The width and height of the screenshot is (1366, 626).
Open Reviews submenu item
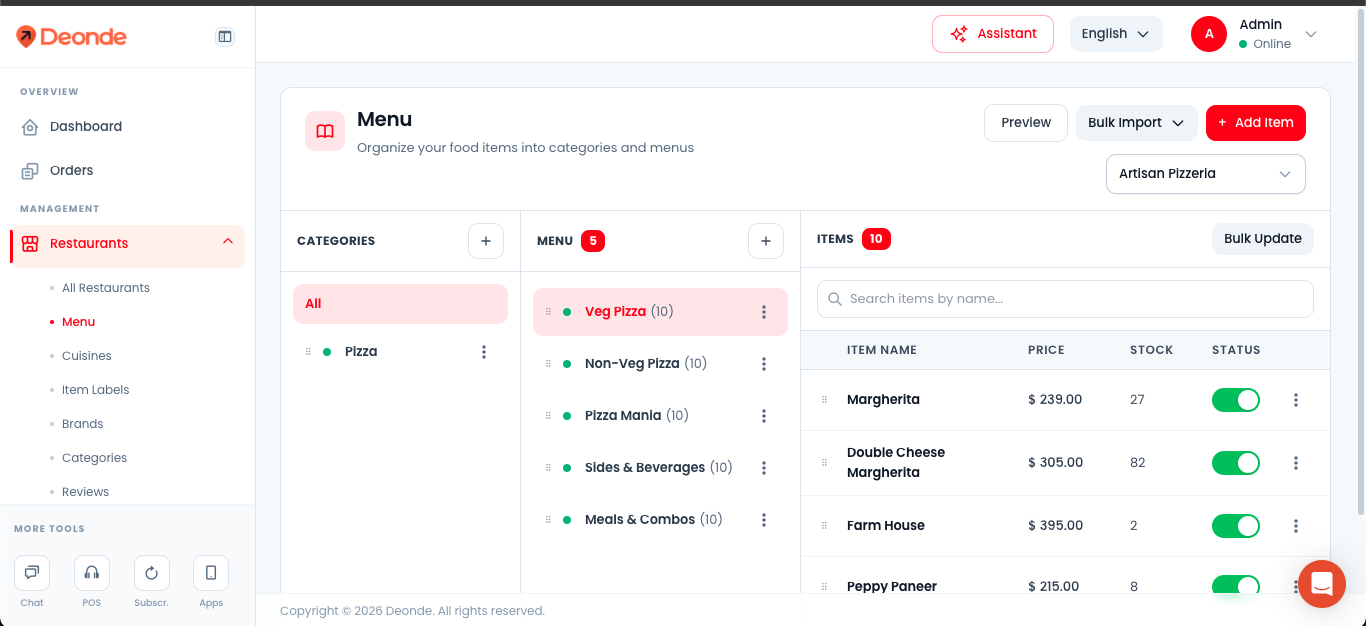click(86, 492)
